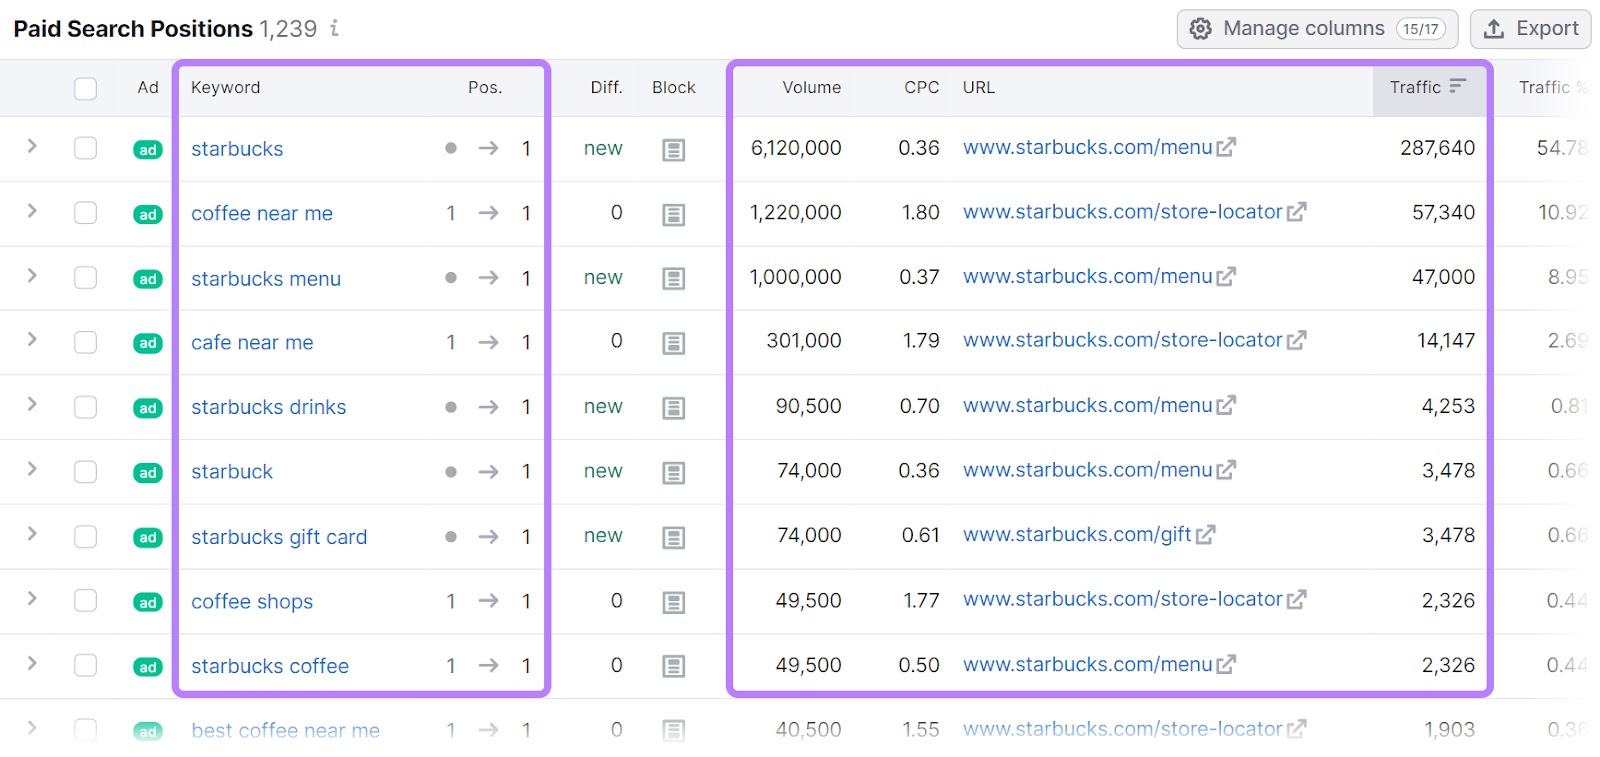Click info icon next to Paid Search Positions
The width and height of the screenshot is (1600, 757).
335,28
